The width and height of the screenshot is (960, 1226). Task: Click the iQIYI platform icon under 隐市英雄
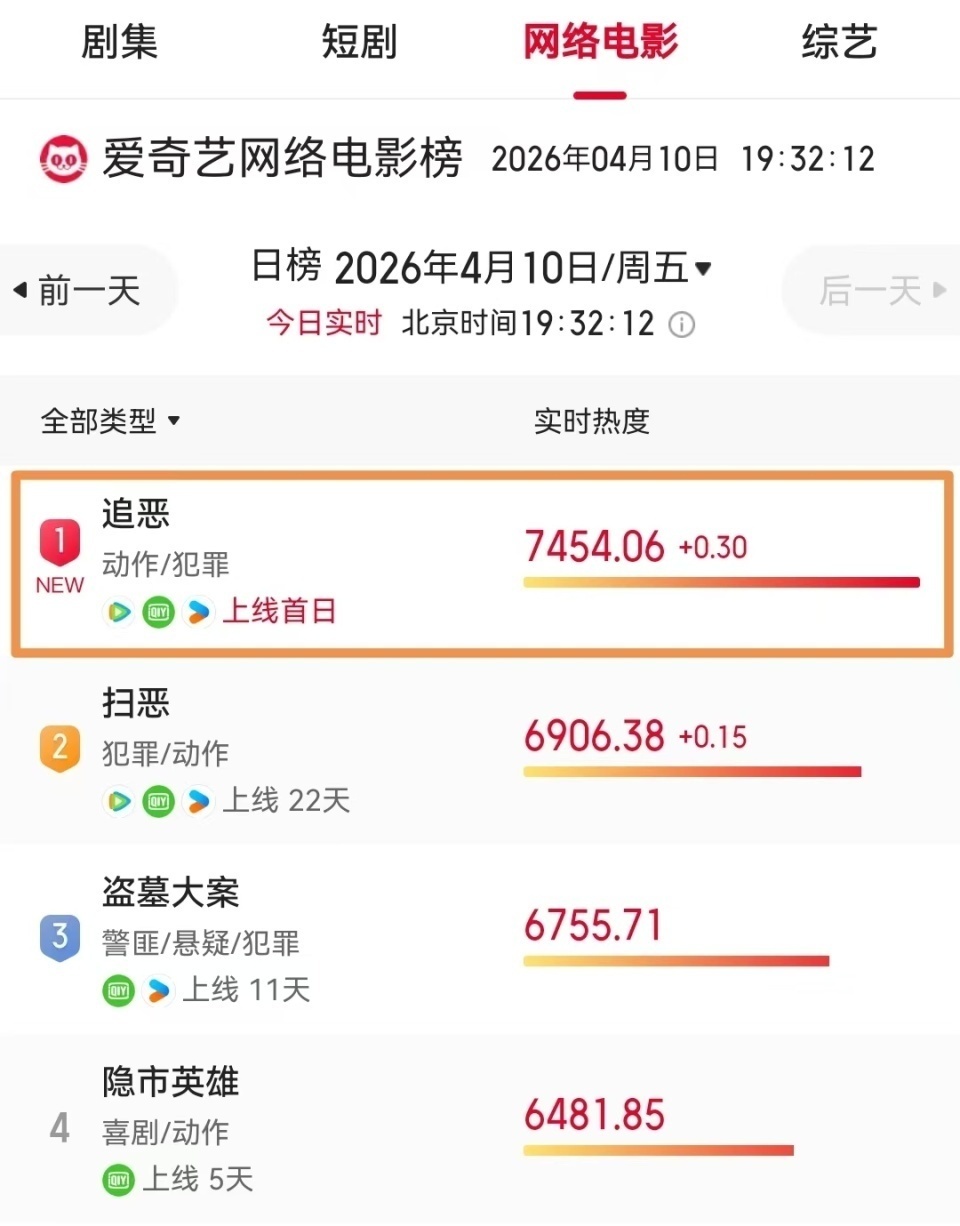coord(118,1180)
